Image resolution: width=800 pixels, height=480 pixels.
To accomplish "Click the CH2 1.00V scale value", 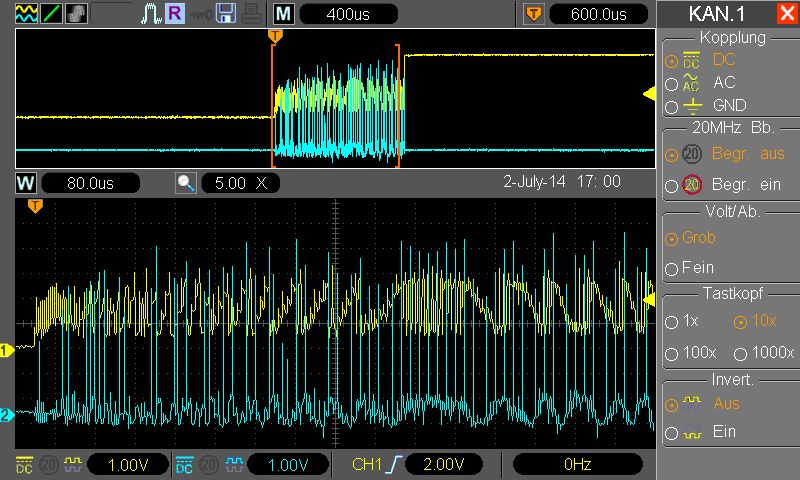I will click(288, 465).
